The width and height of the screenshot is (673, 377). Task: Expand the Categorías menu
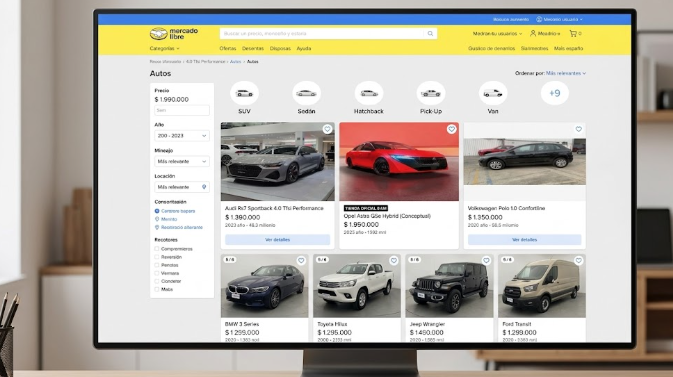(x=164, y=49)
